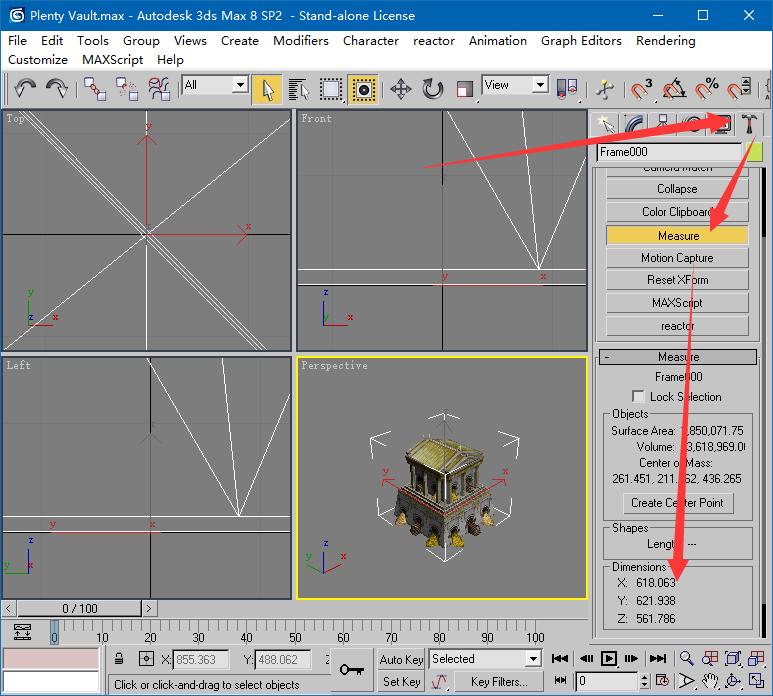Viewport: 773px width, 696px height.
Task: Choose the Rectangular Selection Region icon
Action: 331,89
